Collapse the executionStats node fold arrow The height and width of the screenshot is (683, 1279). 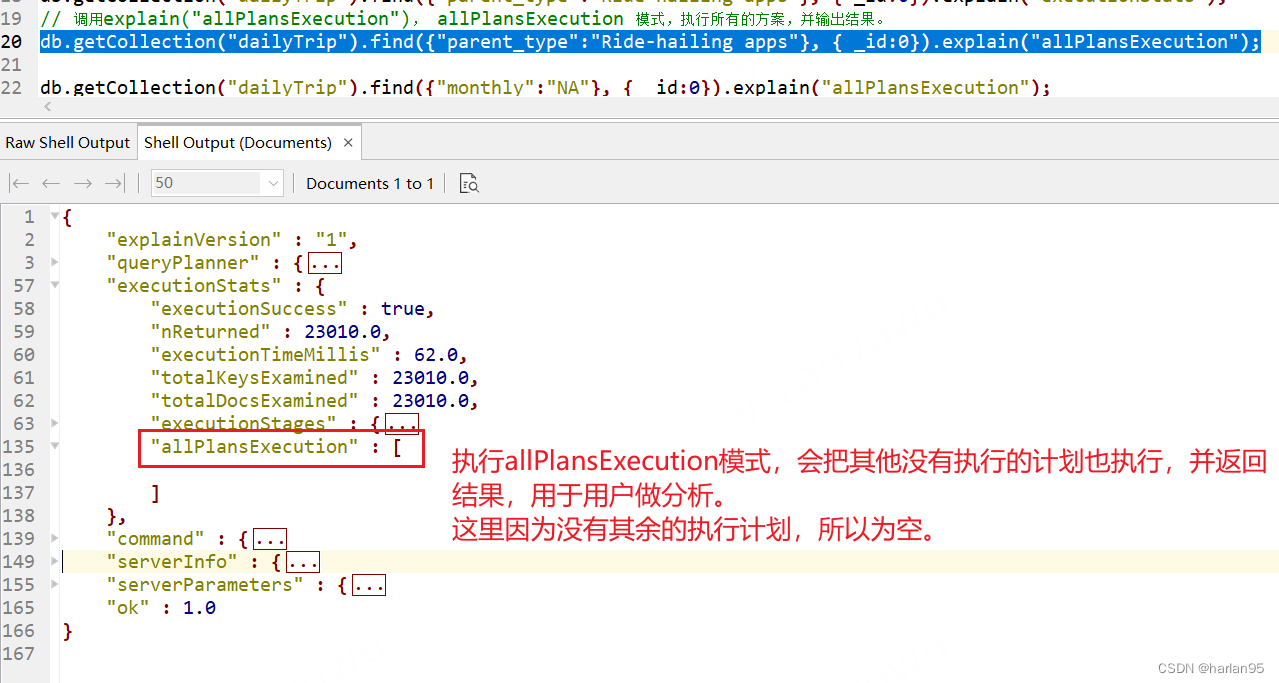coord(54,285)
